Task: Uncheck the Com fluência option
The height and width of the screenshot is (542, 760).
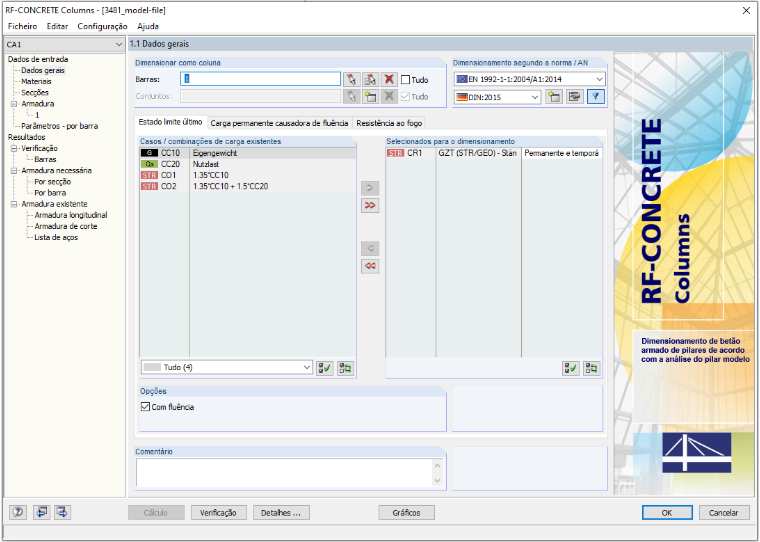Action: [x=145, y=407]
